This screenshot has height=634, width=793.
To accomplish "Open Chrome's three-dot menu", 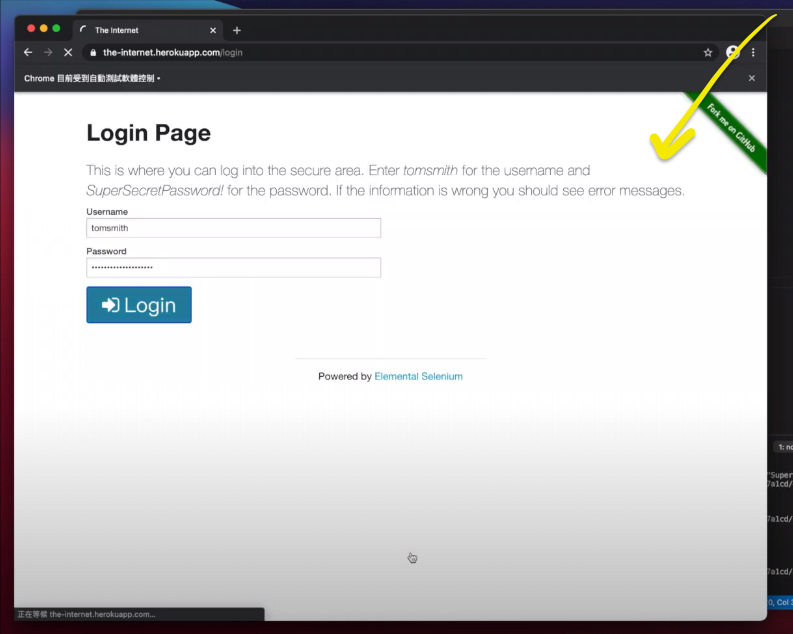I will (753, 52).
